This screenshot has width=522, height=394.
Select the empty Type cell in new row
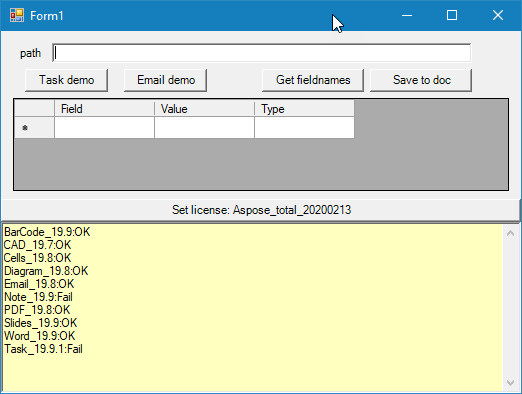(304, 128)
